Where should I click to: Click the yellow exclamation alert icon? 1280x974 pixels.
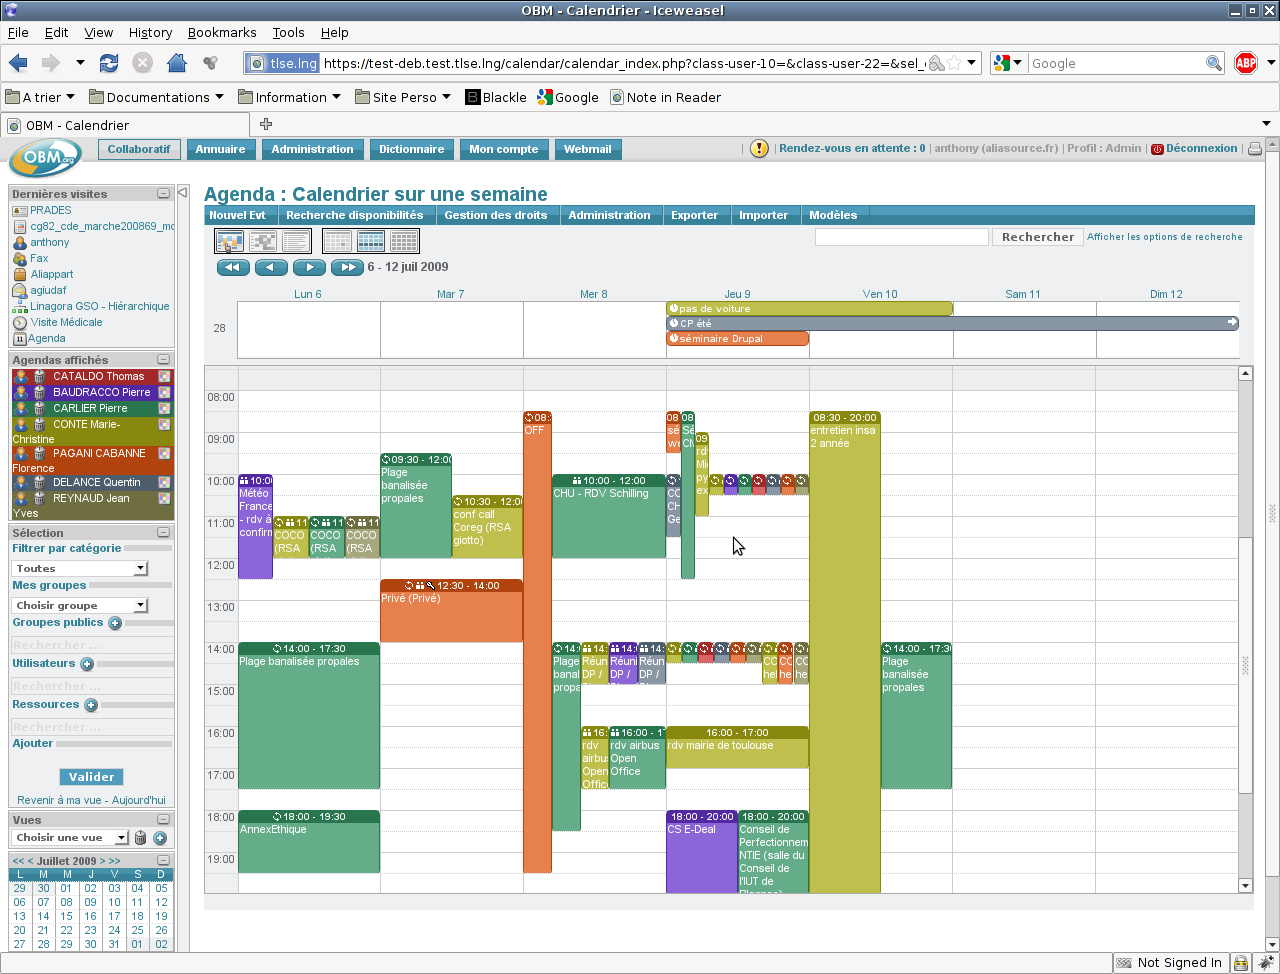click(x=759, y=149)
